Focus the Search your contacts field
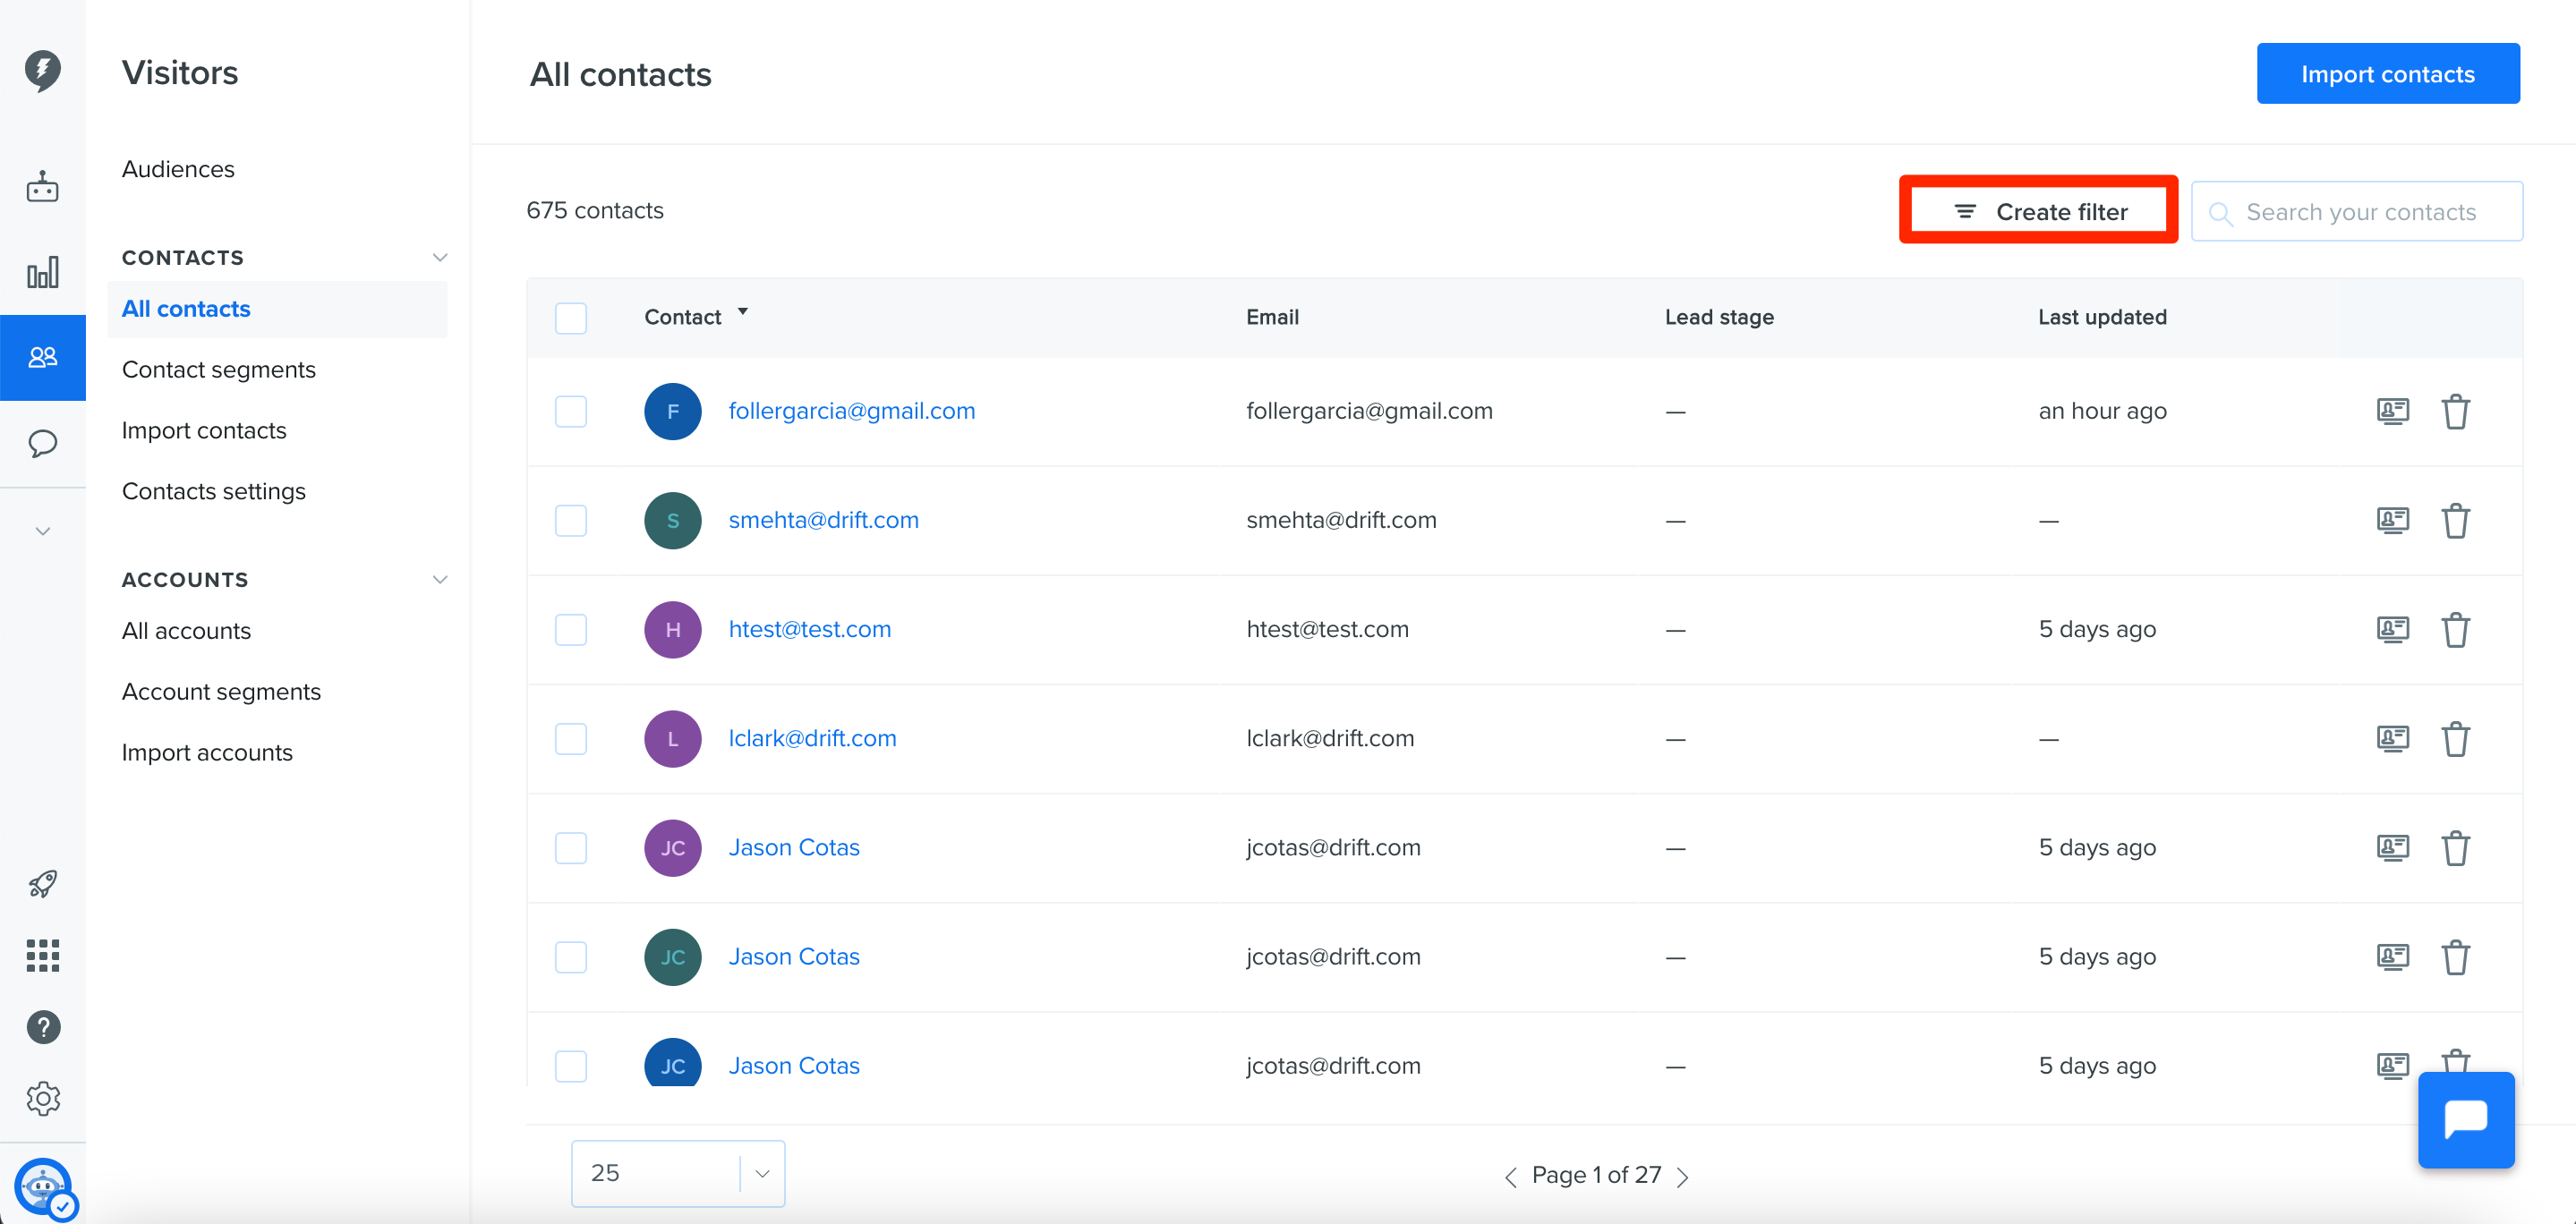 point(2357,211)
